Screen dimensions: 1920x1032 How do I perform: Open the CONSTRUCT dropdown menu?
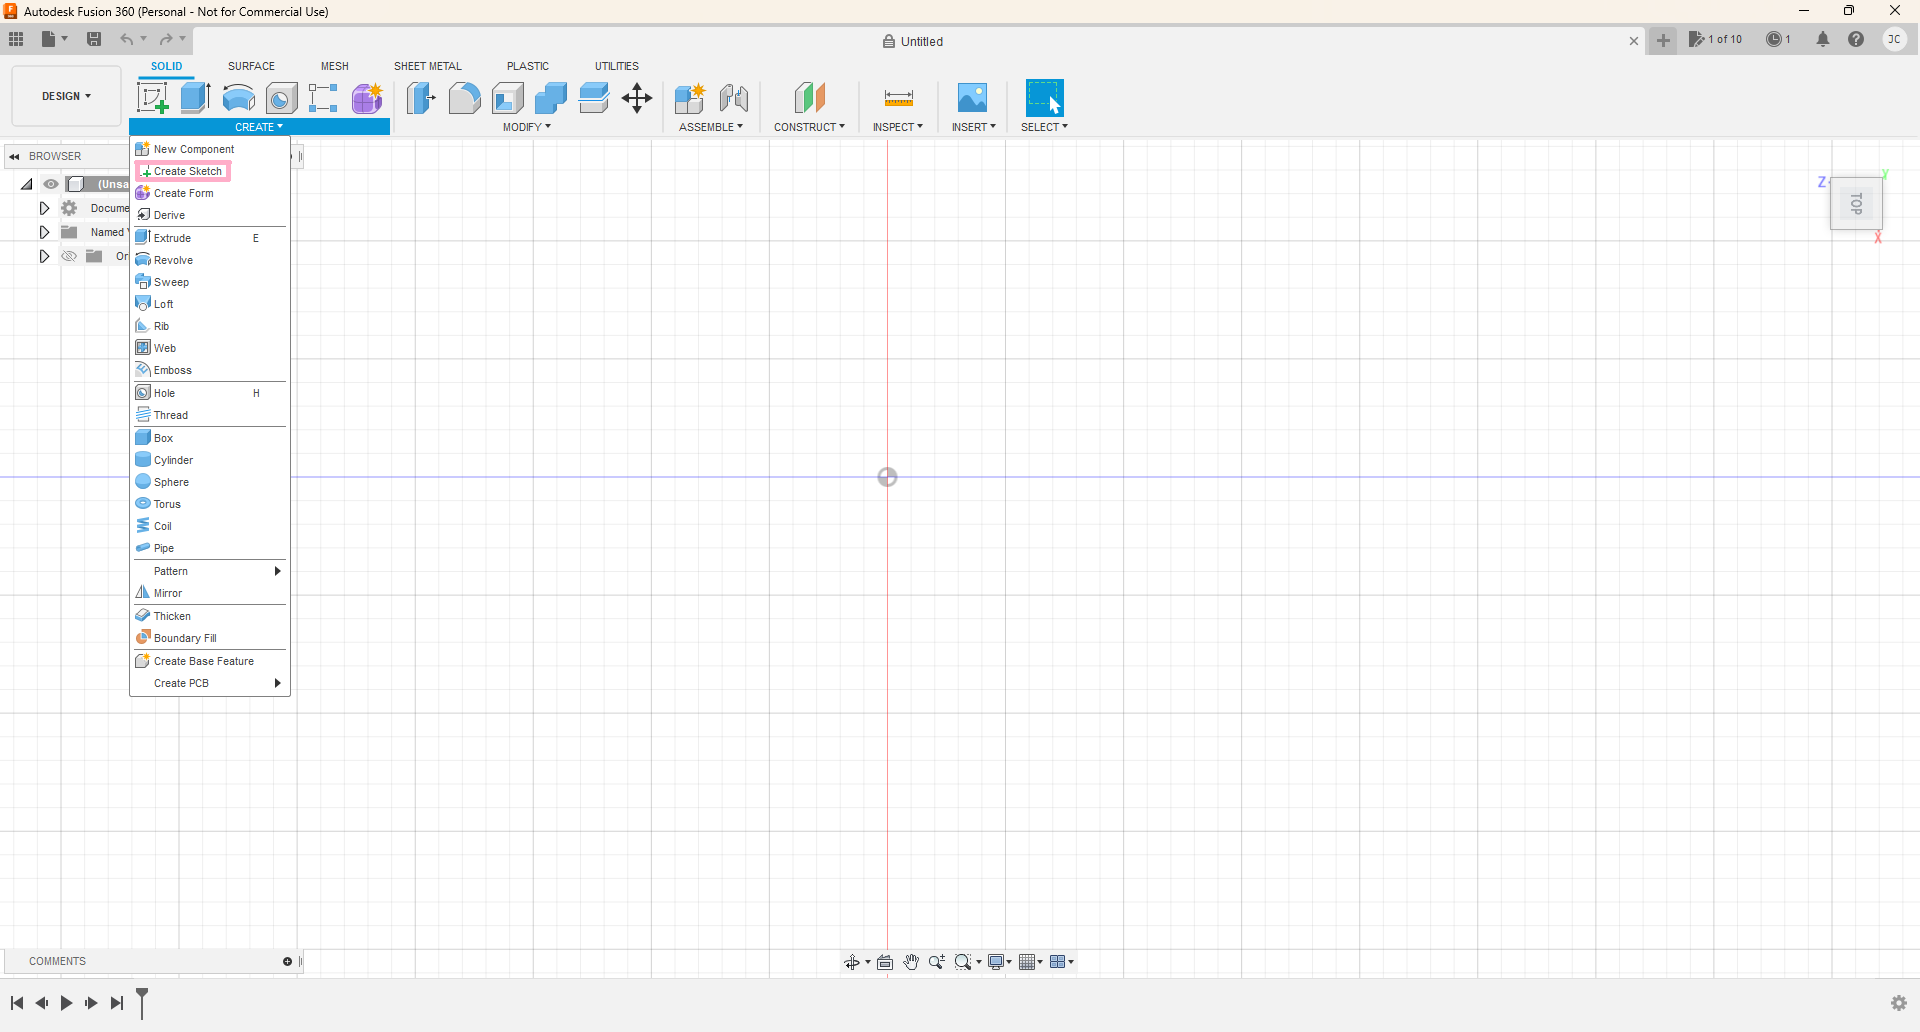809,127
